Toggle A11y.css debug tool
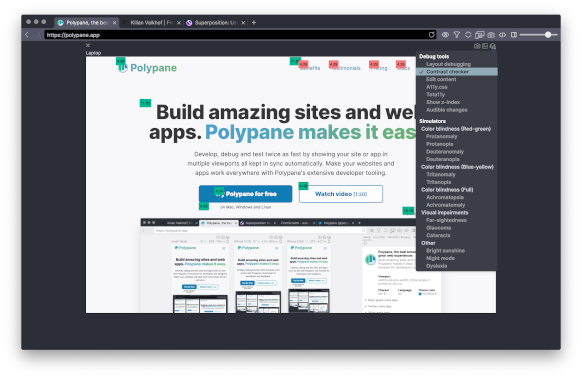The width and height of the screenshot is (582, 378). coord(436,87)
